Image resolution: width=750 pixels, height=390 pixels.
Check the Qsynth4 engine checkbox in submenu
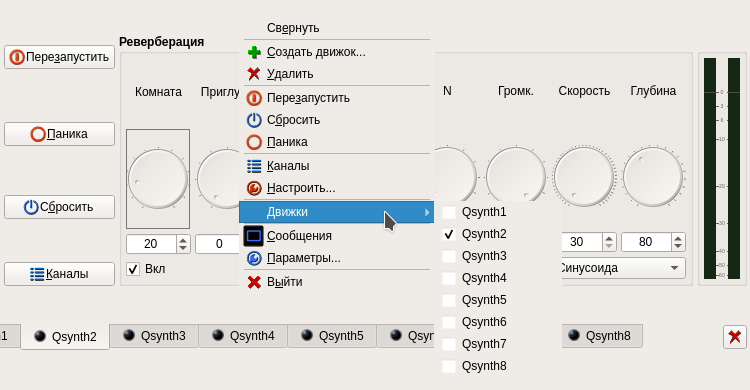449,278
